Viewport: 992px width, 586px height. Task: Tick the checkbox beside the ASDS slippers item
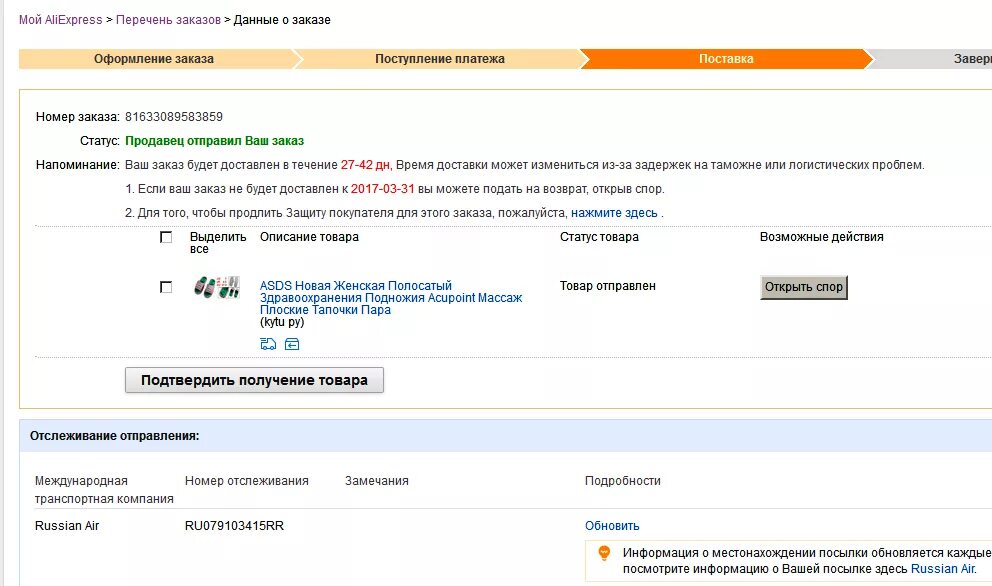pos(166,287)
